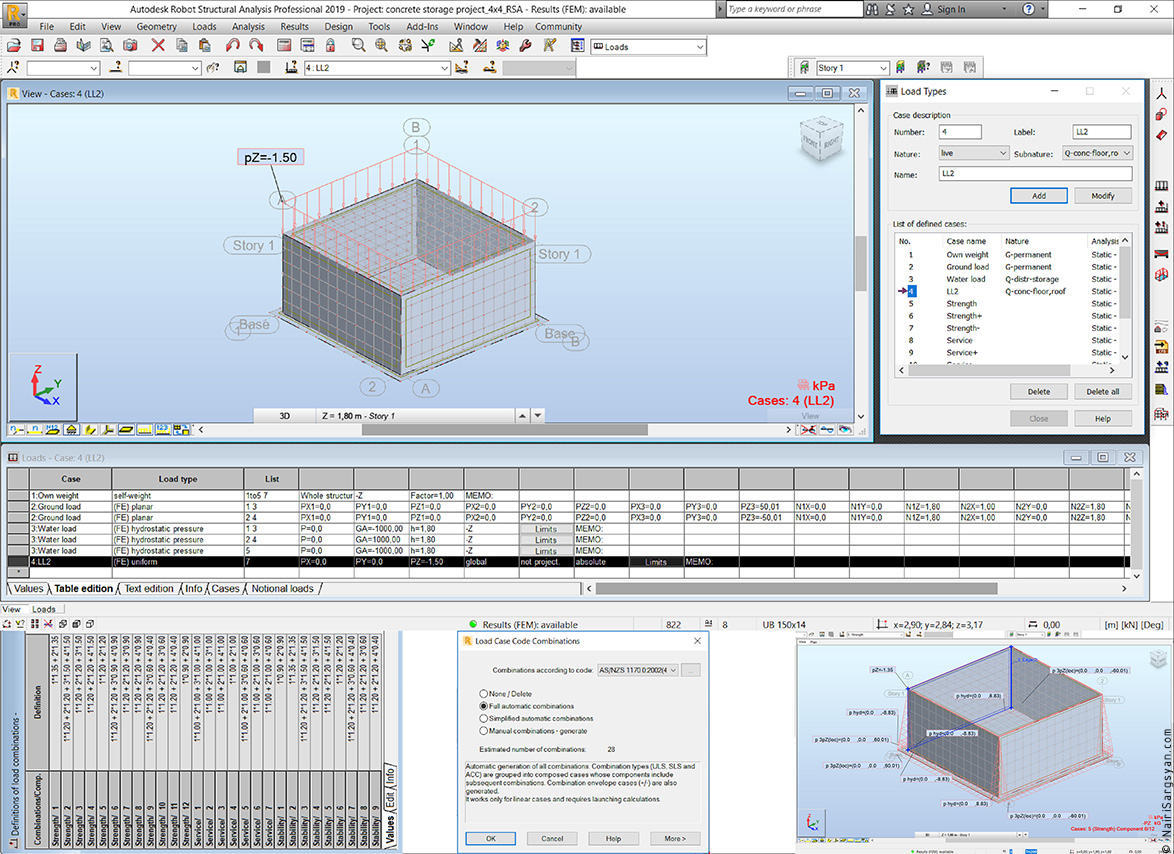Screen dimensions: 1174x854
Task: Open a project with the folder icon
Action: 13,46
